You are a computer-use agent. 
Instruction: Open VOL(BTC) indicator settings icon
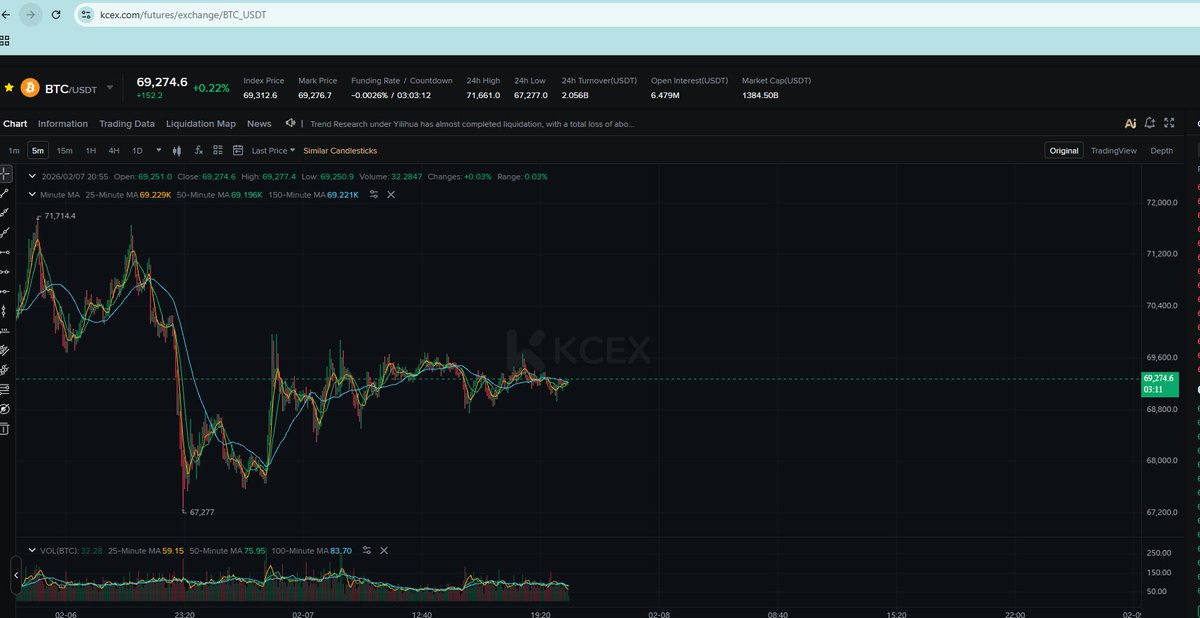(x=366, y=550)
